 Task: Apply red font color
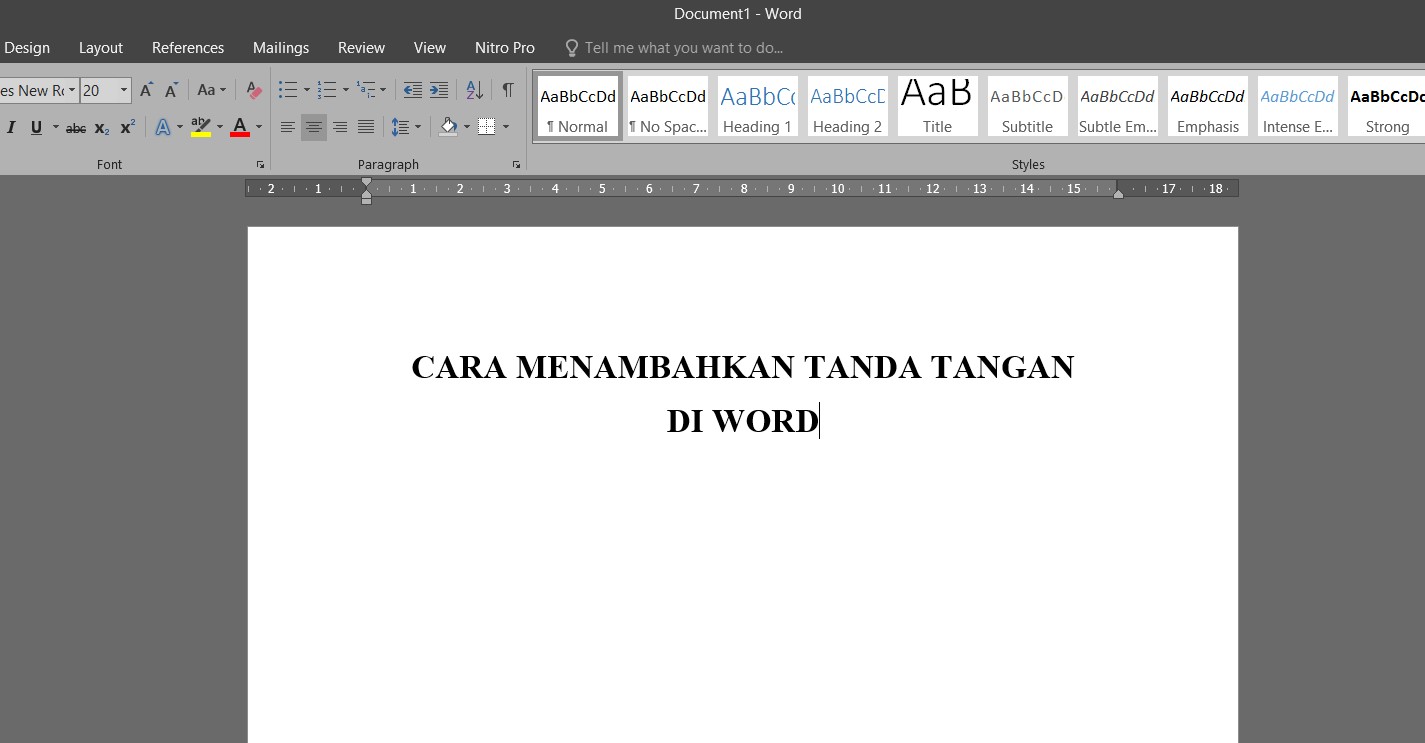point(239,127)
